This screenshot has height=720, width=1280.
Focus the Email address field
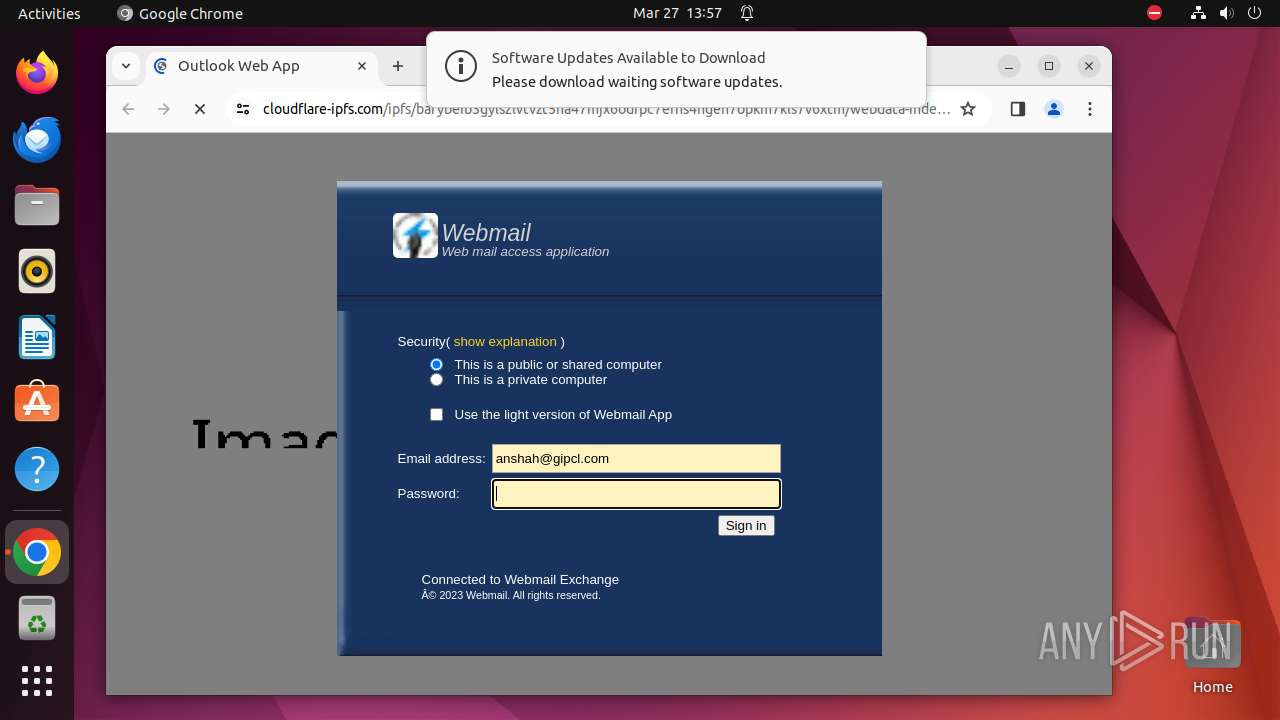click(636, 458)
